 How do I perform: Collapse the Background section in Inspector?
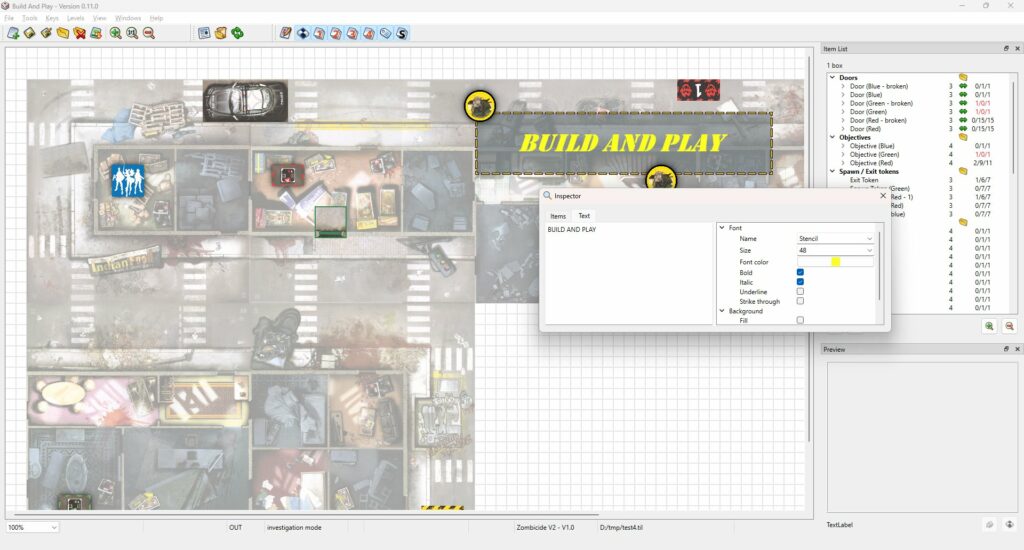click(722, 311)
